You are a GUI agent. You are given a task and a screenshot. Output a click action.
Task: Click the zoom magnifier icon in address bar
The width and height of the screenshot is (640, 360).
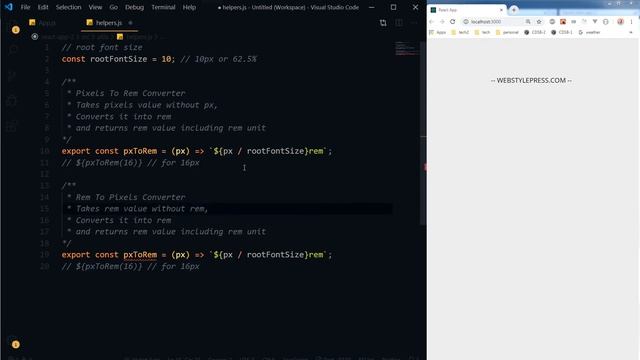(528, 22)
